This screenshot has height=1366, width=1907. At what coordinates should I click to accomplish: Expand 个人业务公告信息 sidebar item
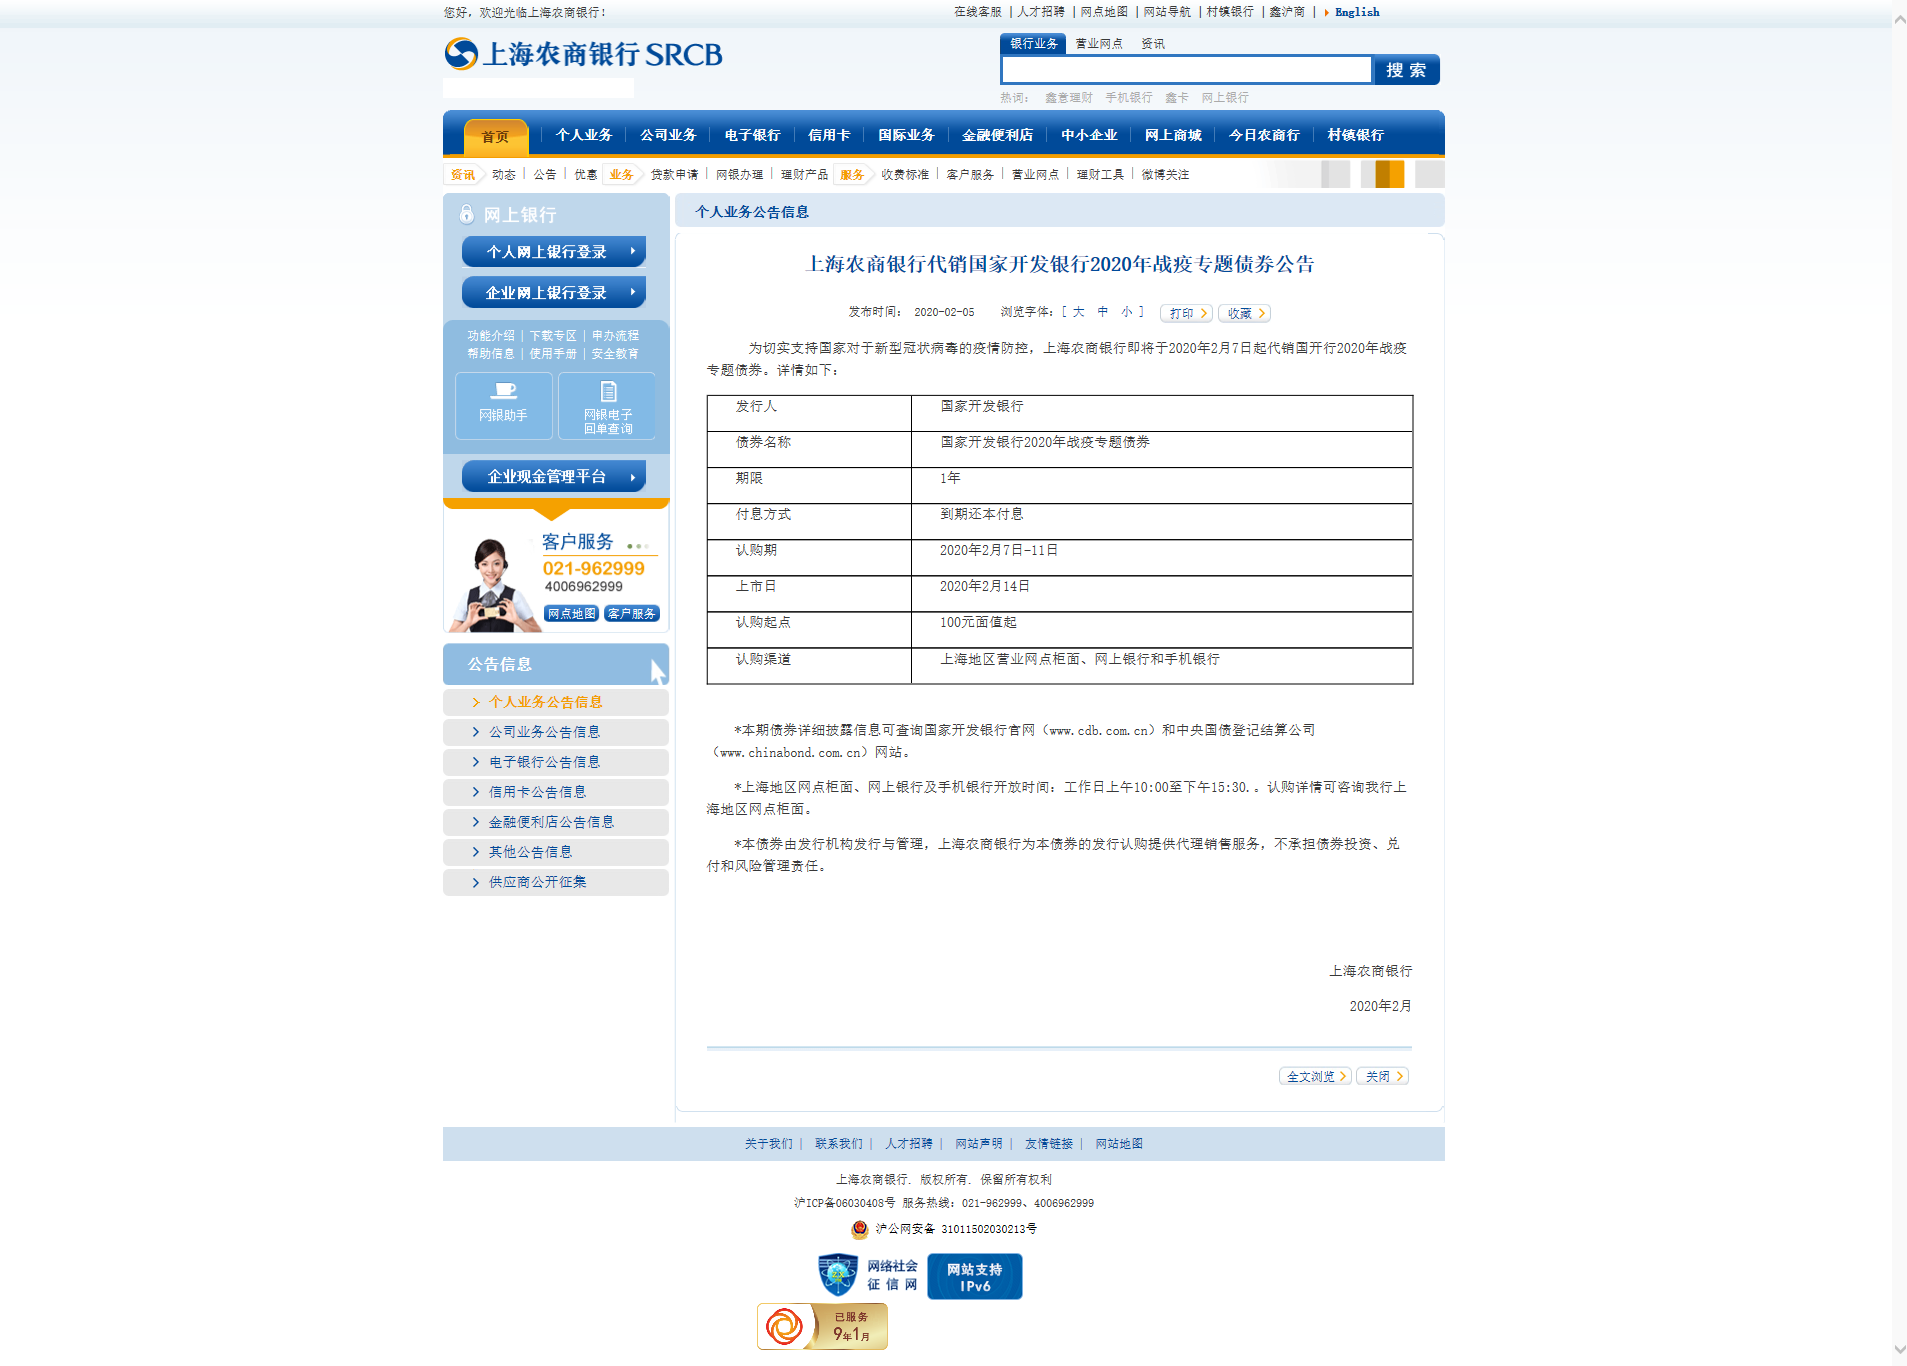click(556, 702)
